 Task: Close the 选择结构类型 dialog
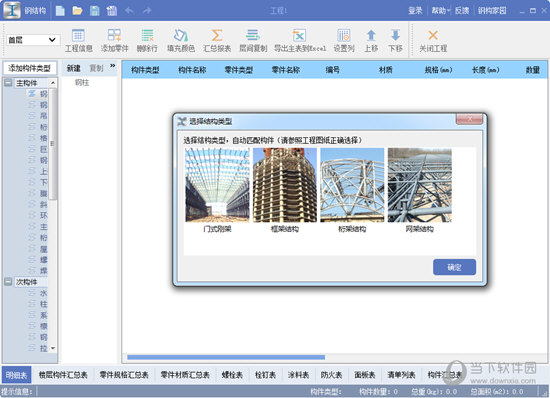pos(469,119)
